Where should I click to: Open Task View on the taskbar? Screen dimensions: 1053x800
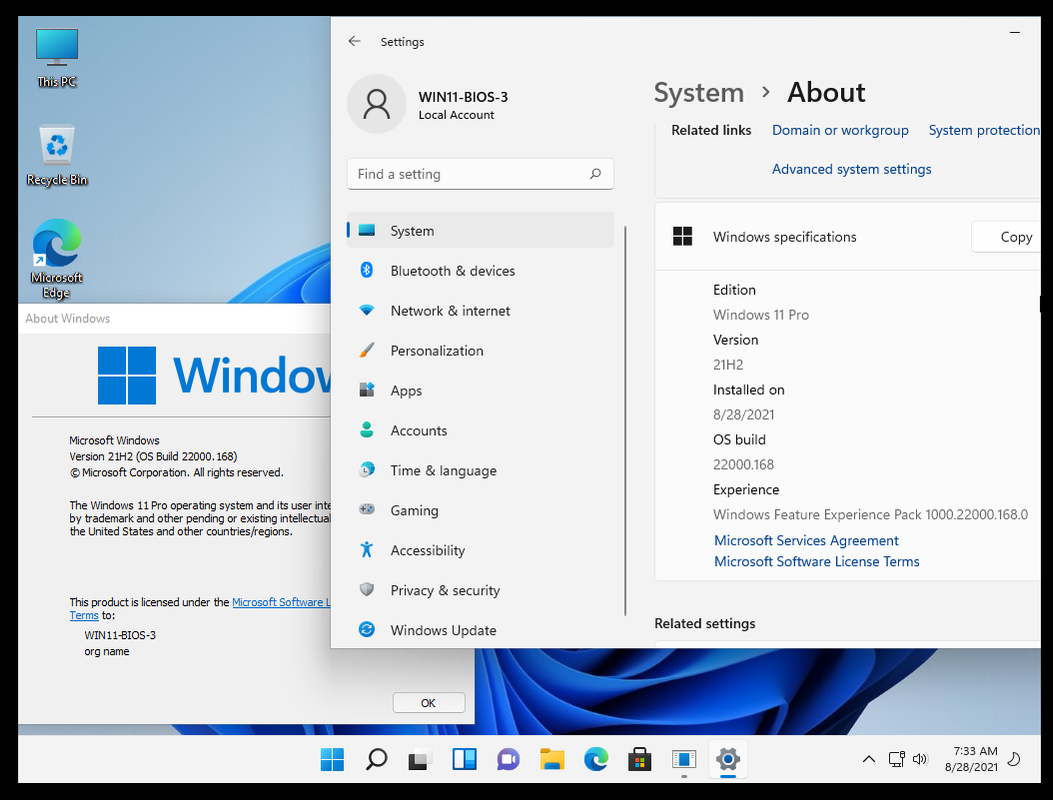tap(420, 760)
